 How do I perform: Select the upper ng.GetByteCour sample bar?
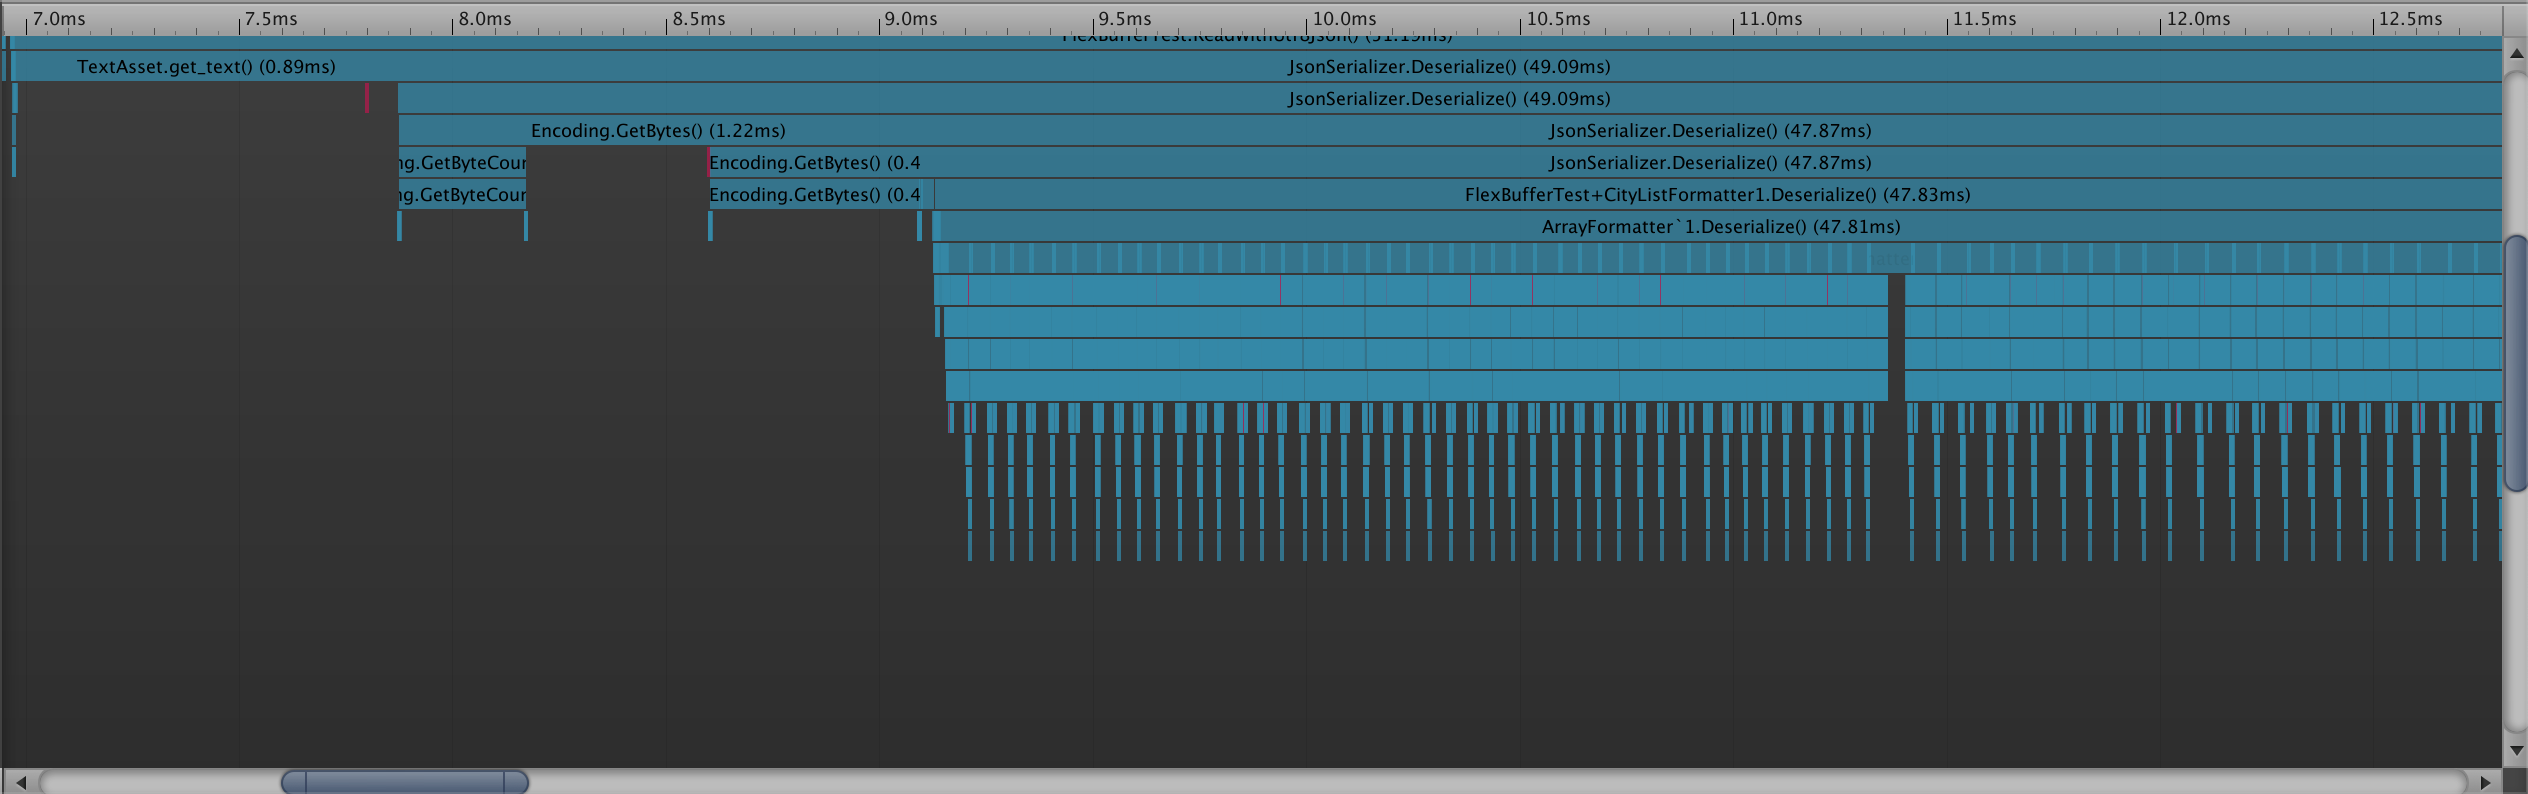[462, 163]
